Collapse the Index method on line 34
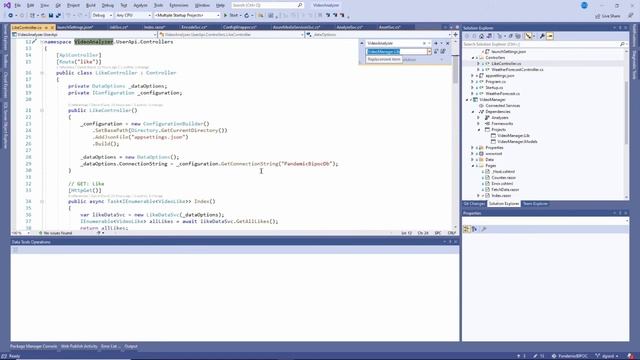640x360 pixels. (42, 201)
